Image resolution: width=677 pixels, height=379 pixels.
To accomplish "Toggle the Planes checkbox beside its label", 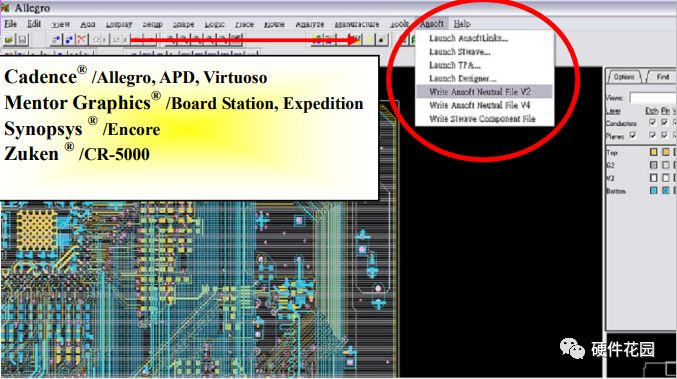I will [633, 136].
